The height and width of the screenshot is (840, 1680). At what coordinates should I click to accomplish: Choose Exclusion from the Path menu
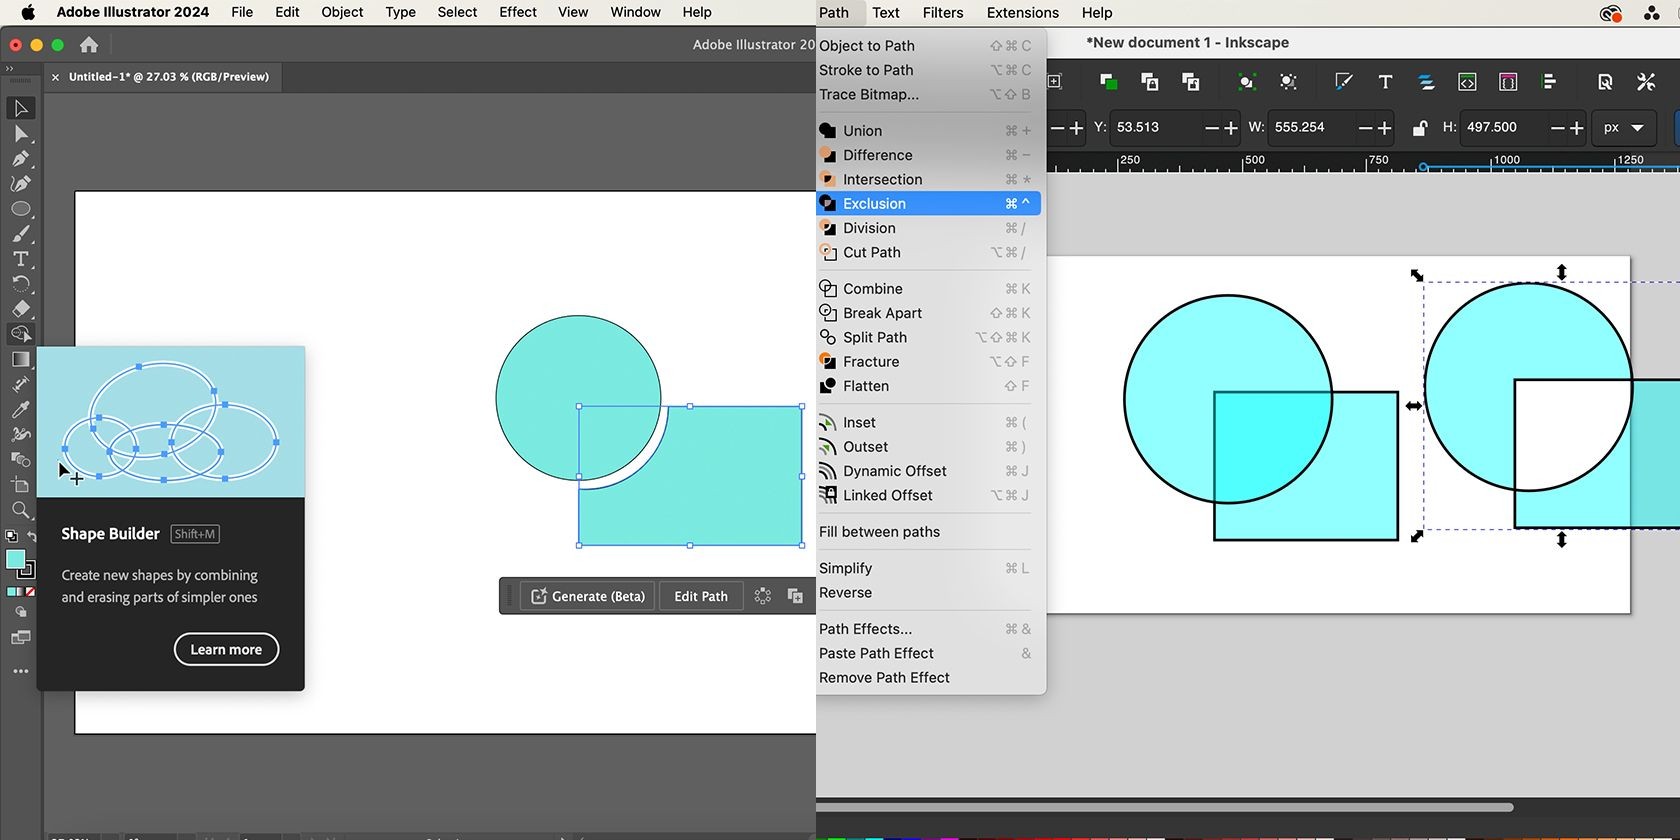click(x=928, y=204)
